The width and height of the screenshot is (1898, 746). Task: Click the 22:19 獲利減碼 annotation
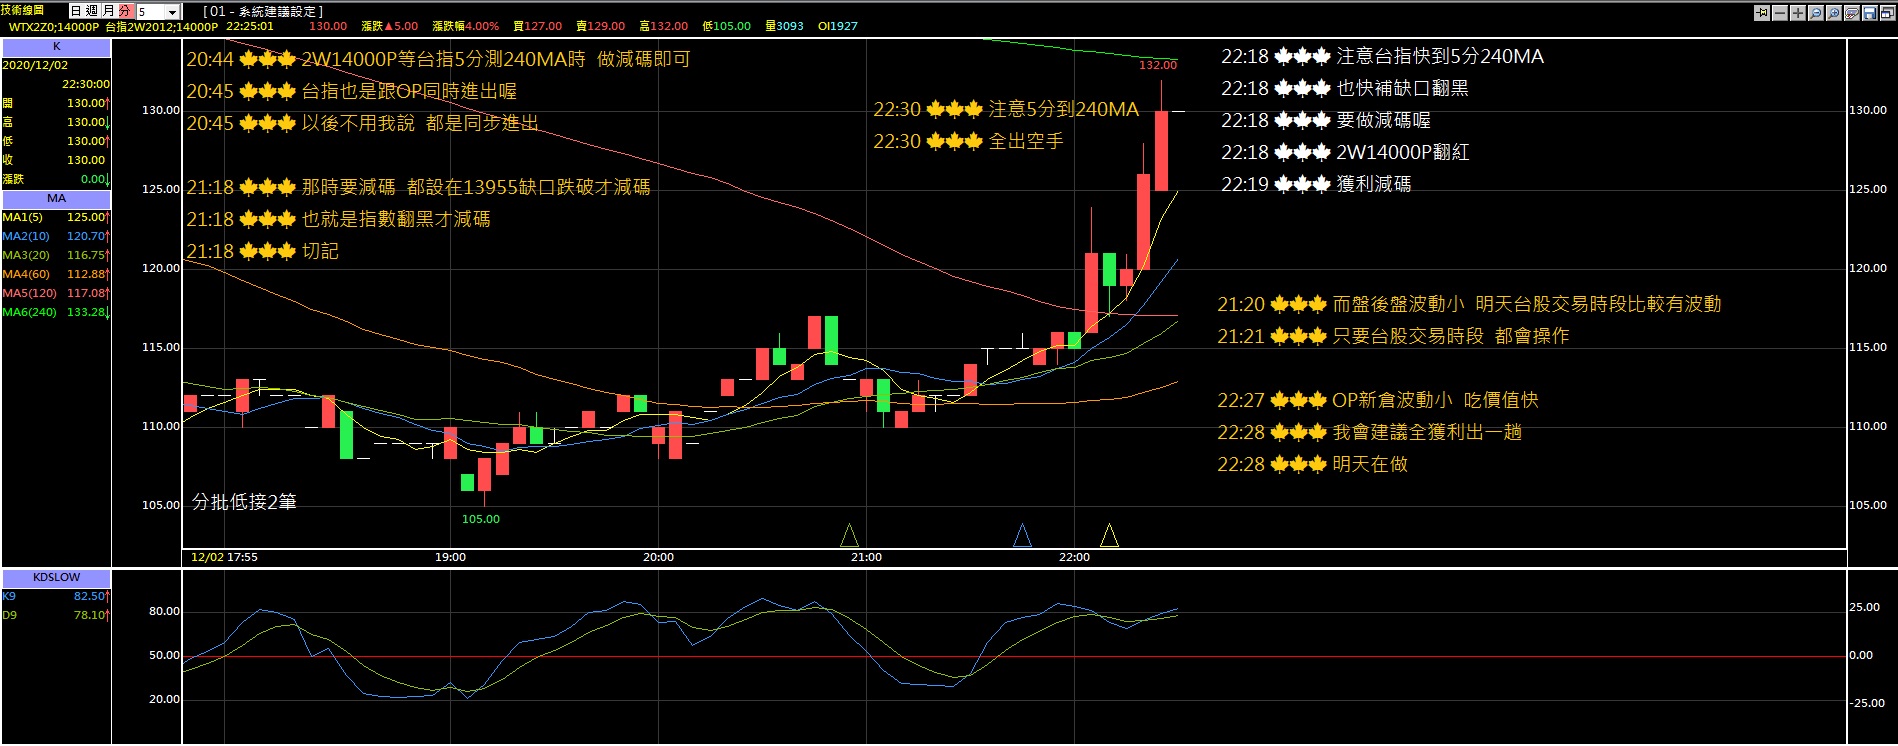pyautogui.click(x=1316, y=184)
